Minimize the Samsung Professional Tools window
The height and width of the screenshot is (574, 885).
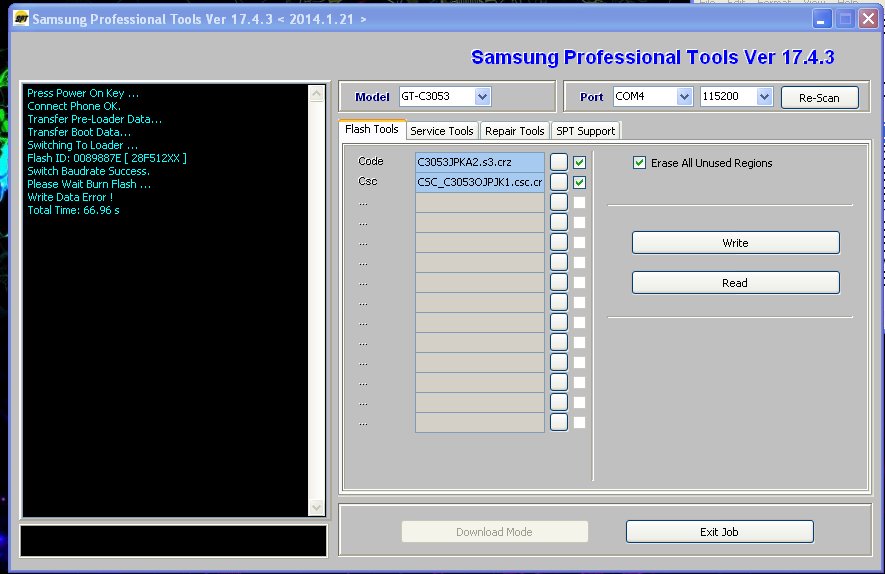(x=822, y=19)
